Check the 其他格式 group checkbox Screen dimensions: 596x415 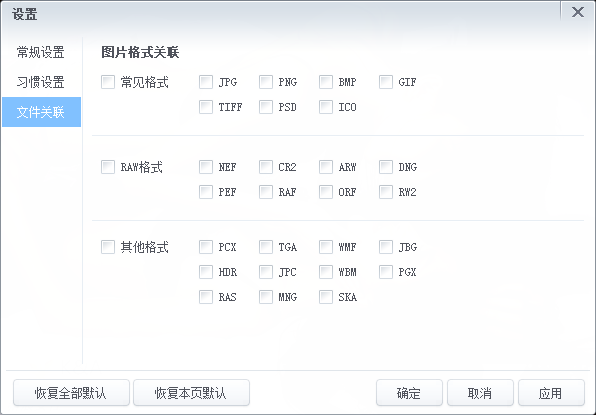[108, 247]
